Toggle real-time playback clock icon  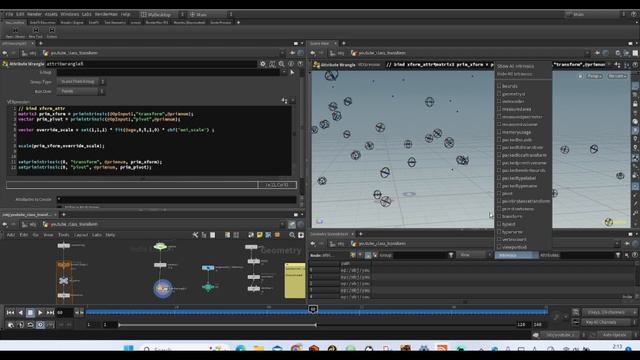coord(40,325)
